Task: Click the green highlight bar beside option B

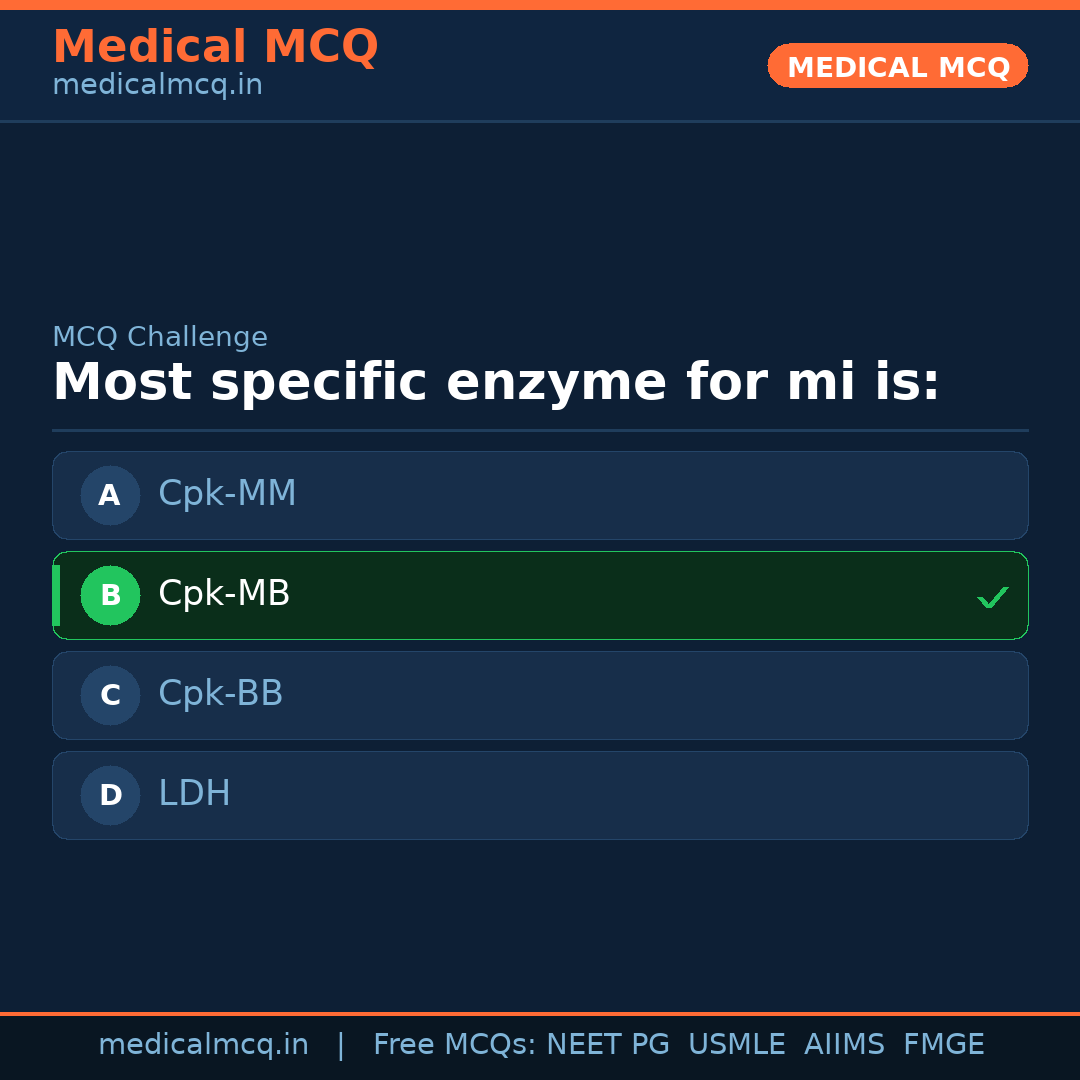Action: (56, 595)
